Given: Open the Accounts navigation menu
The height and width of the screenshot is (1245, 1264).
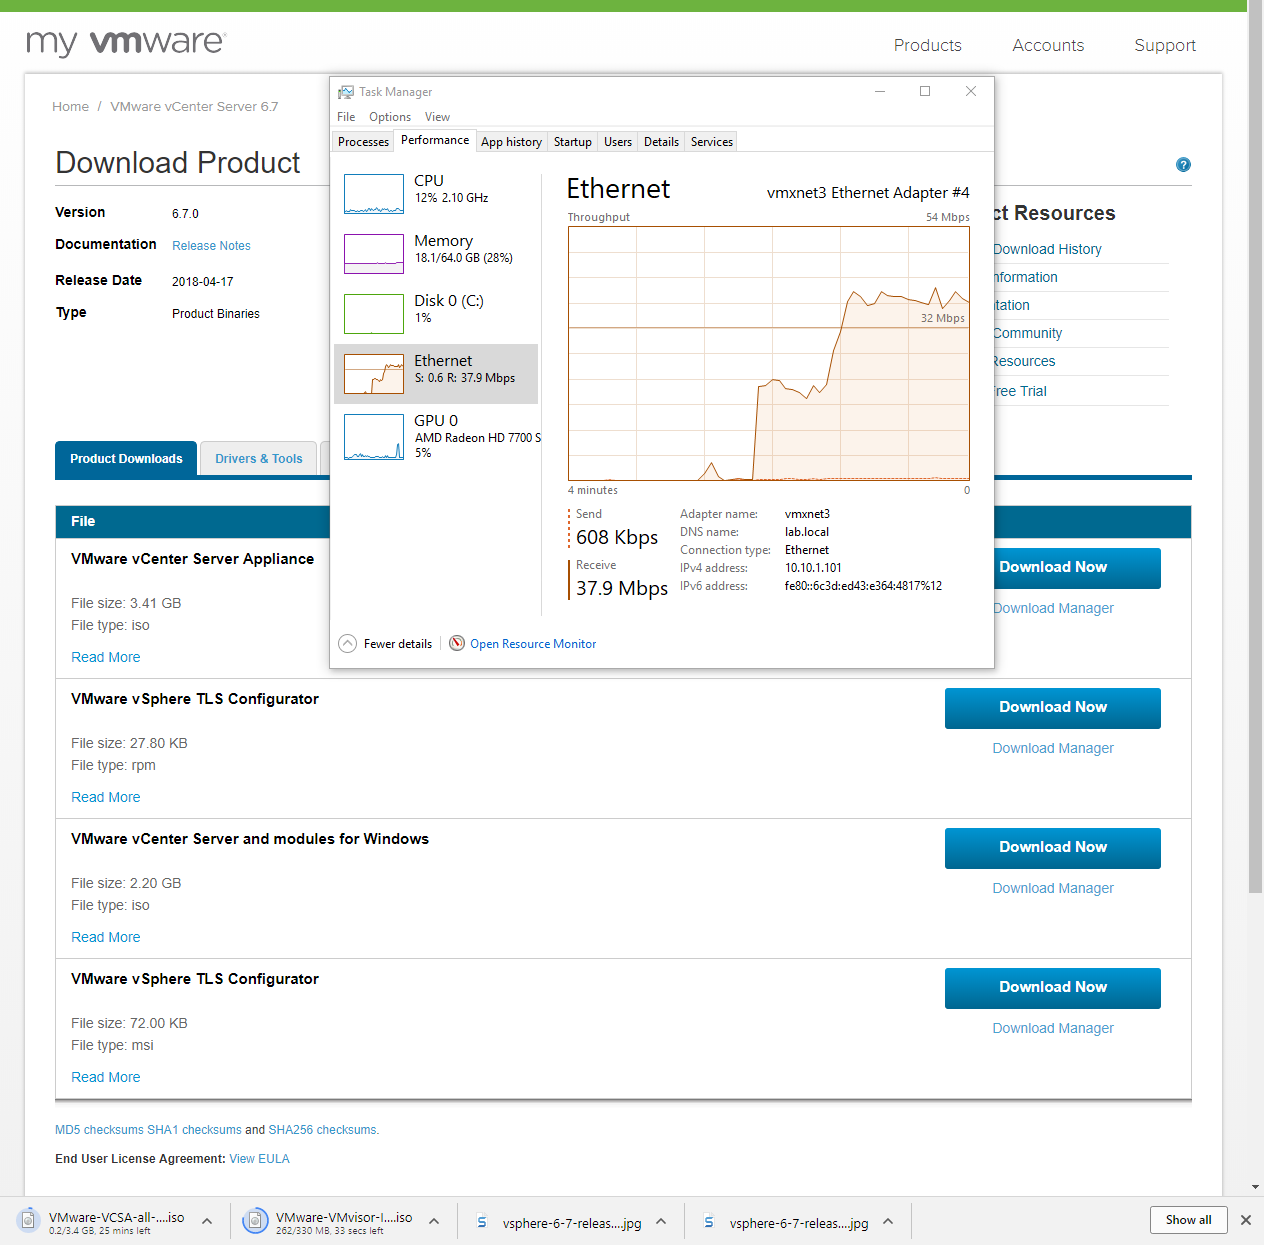Looking at the screenshot, I should click(1048, 45).
